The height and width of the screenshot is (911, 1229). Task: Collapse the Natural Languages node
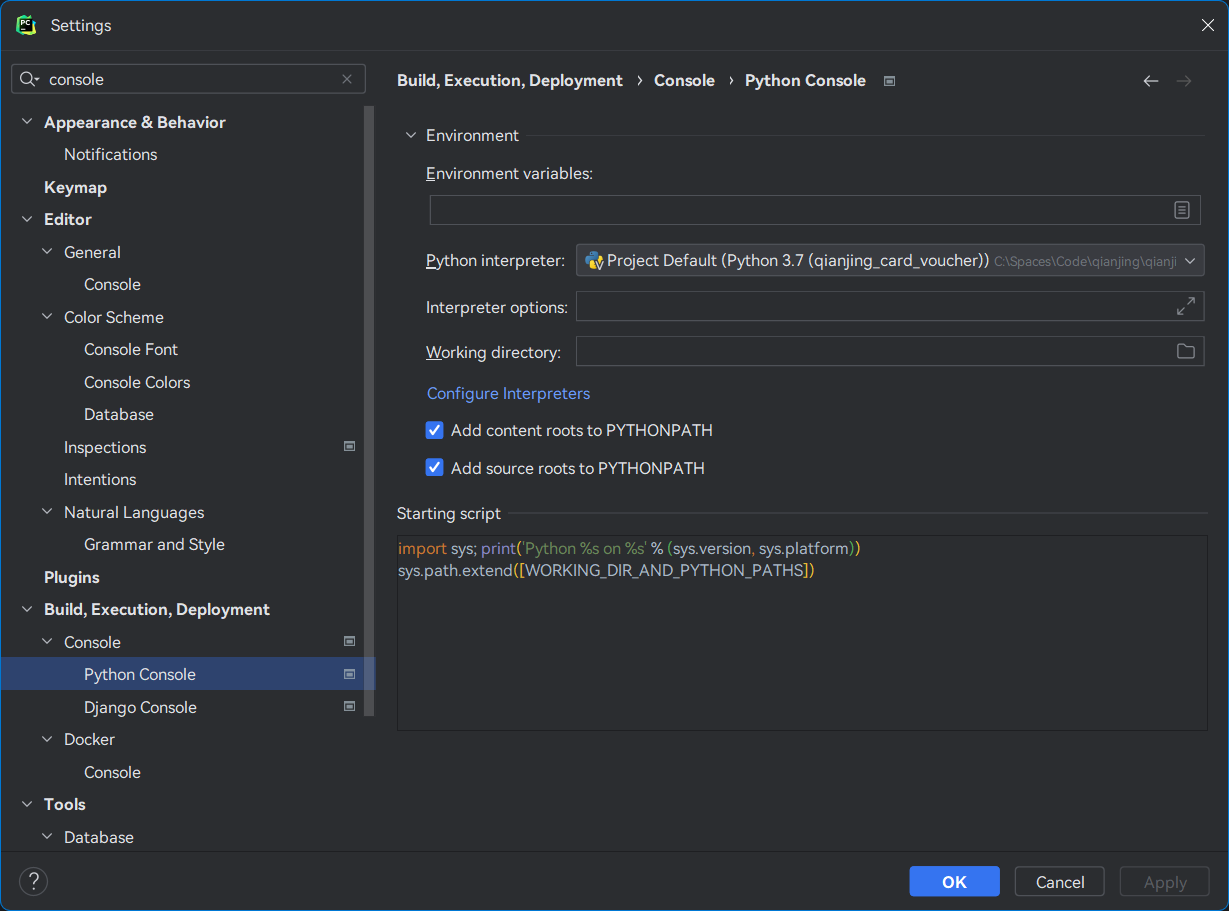coord(47,512)
